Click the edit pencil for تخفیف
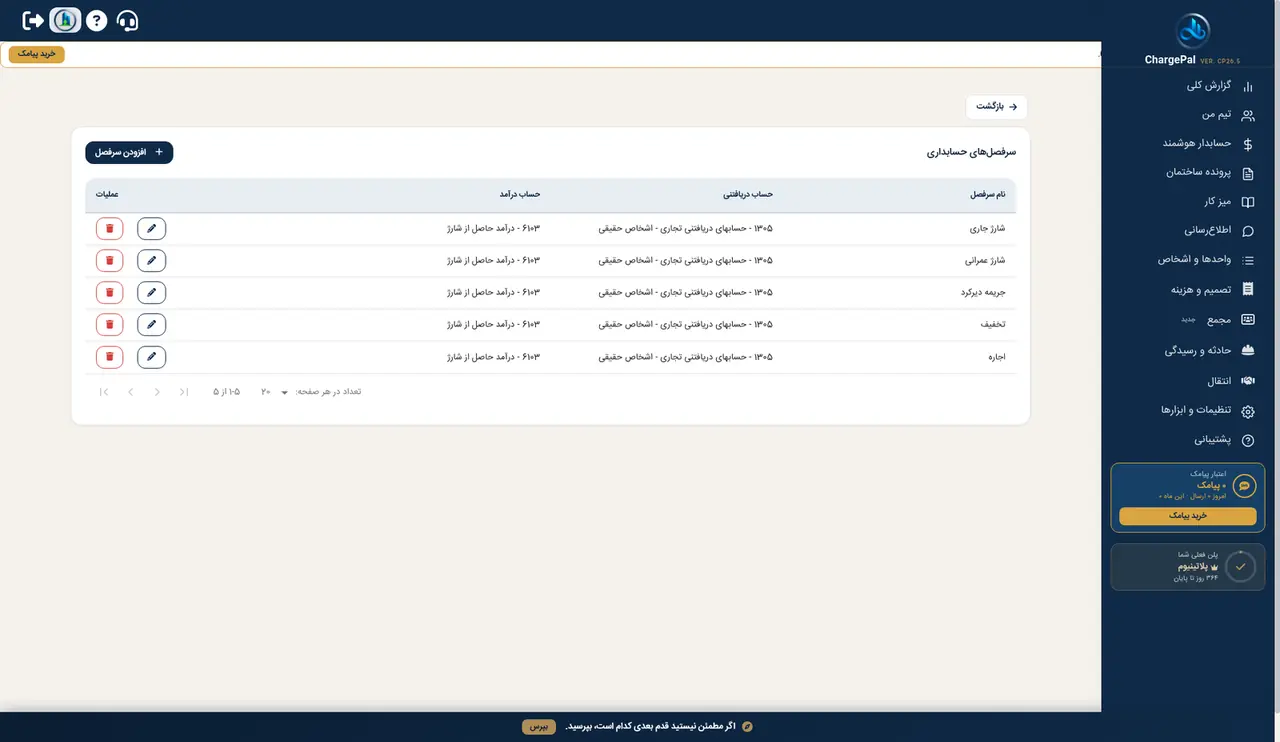The height and width of the screenshot is (742, 1280). pos(152,325)
